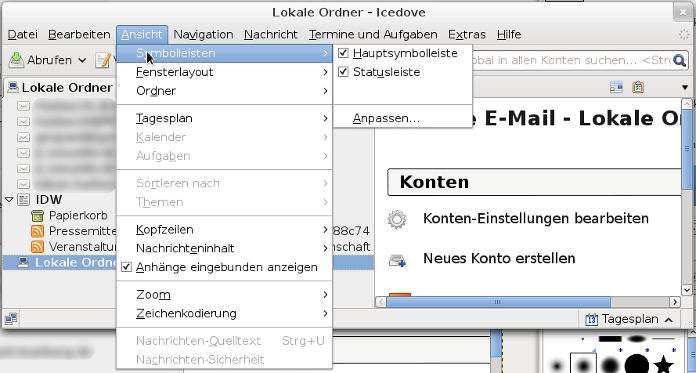Open the Abrufen dropdown arrow
Viewport: 696px width, 373px height.
tap(82, 60)
